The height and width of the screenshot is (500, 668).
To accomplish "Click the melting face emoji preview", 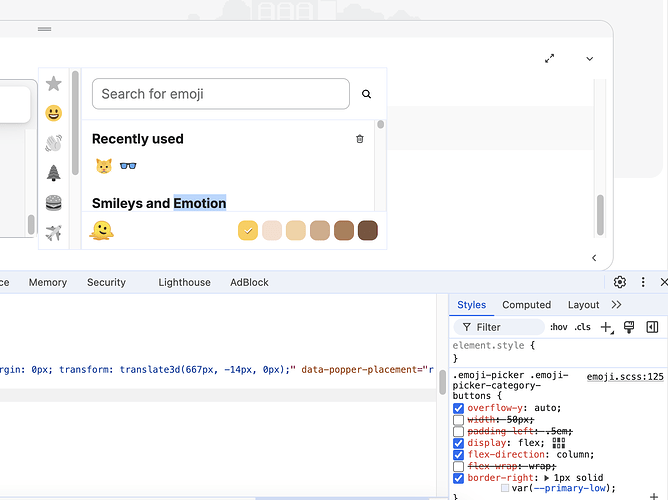I will 101,230.
